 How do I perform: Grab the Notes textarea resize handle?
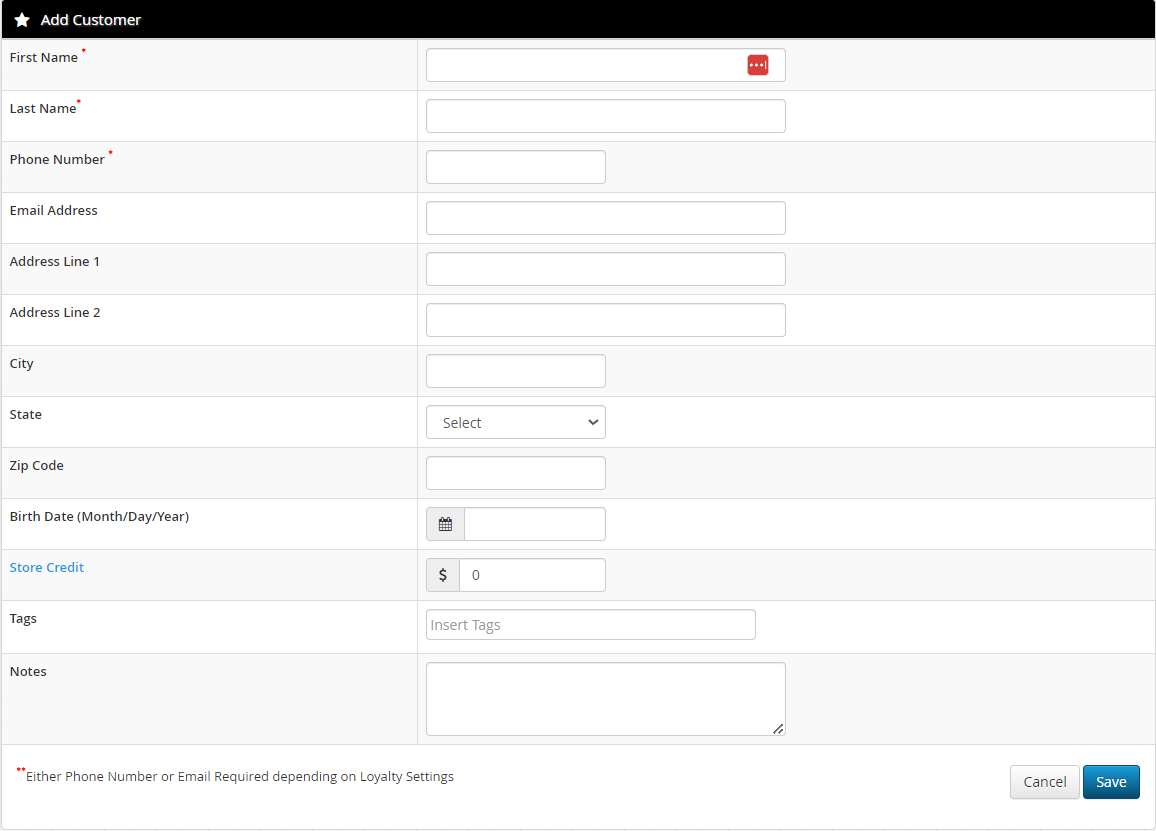point(778,729)
